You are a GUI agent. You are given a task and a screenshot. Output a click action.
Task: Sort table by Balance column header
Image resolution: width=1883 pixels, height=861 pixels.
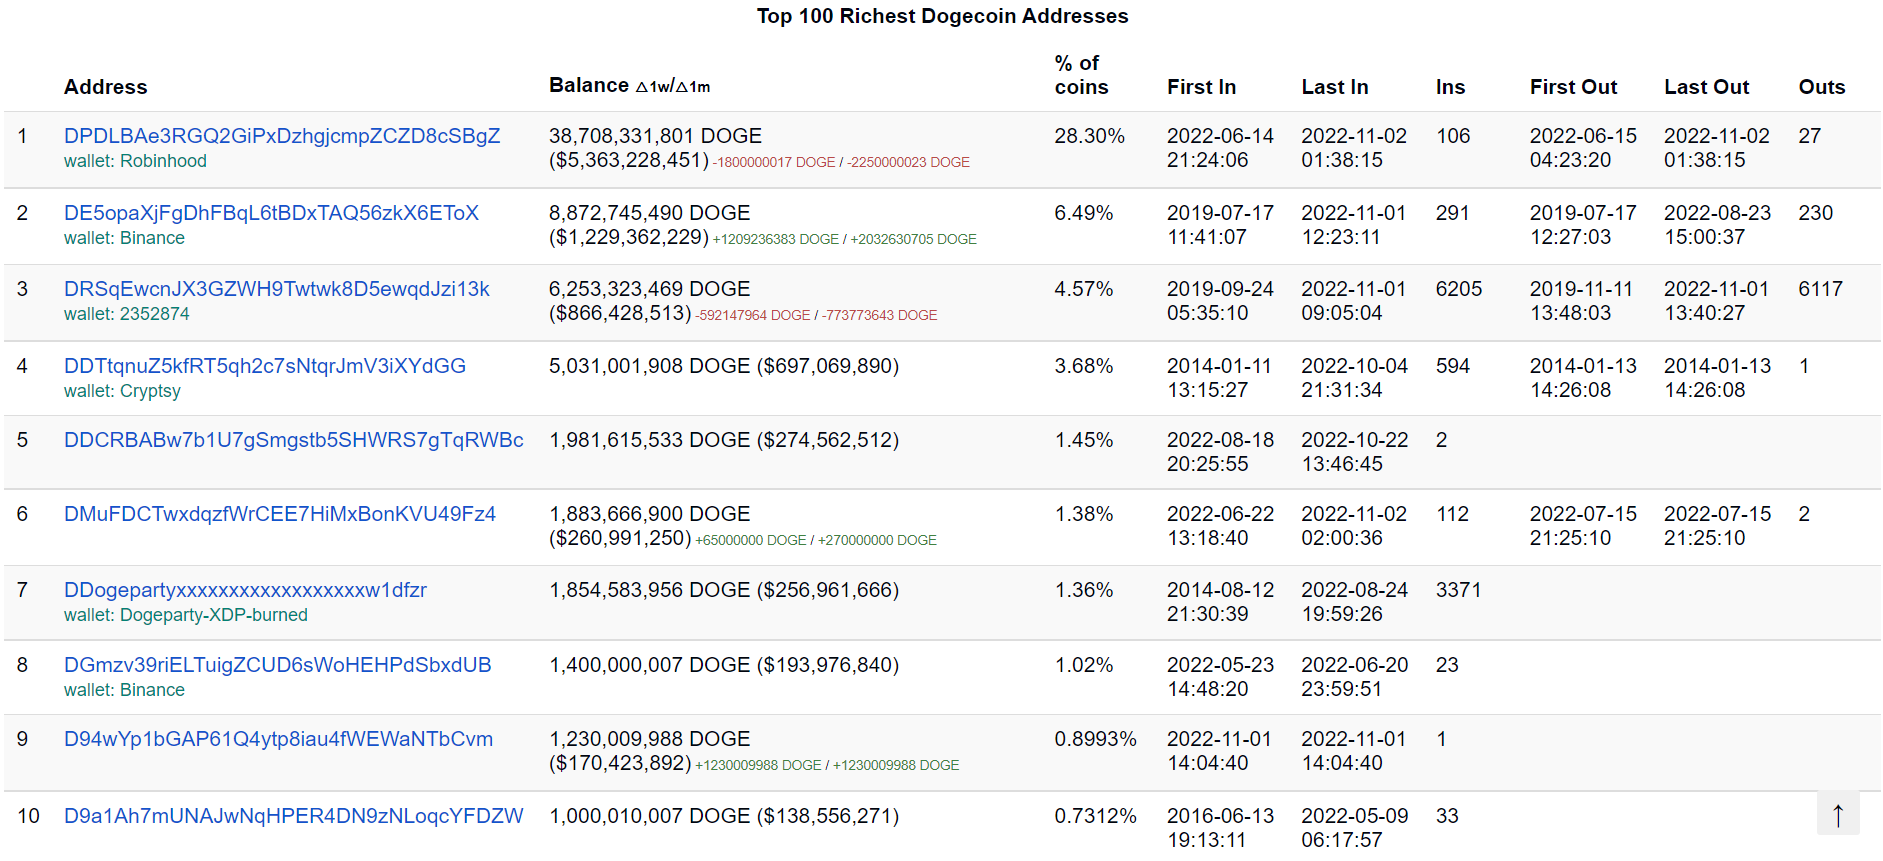[x=588, y=85]
